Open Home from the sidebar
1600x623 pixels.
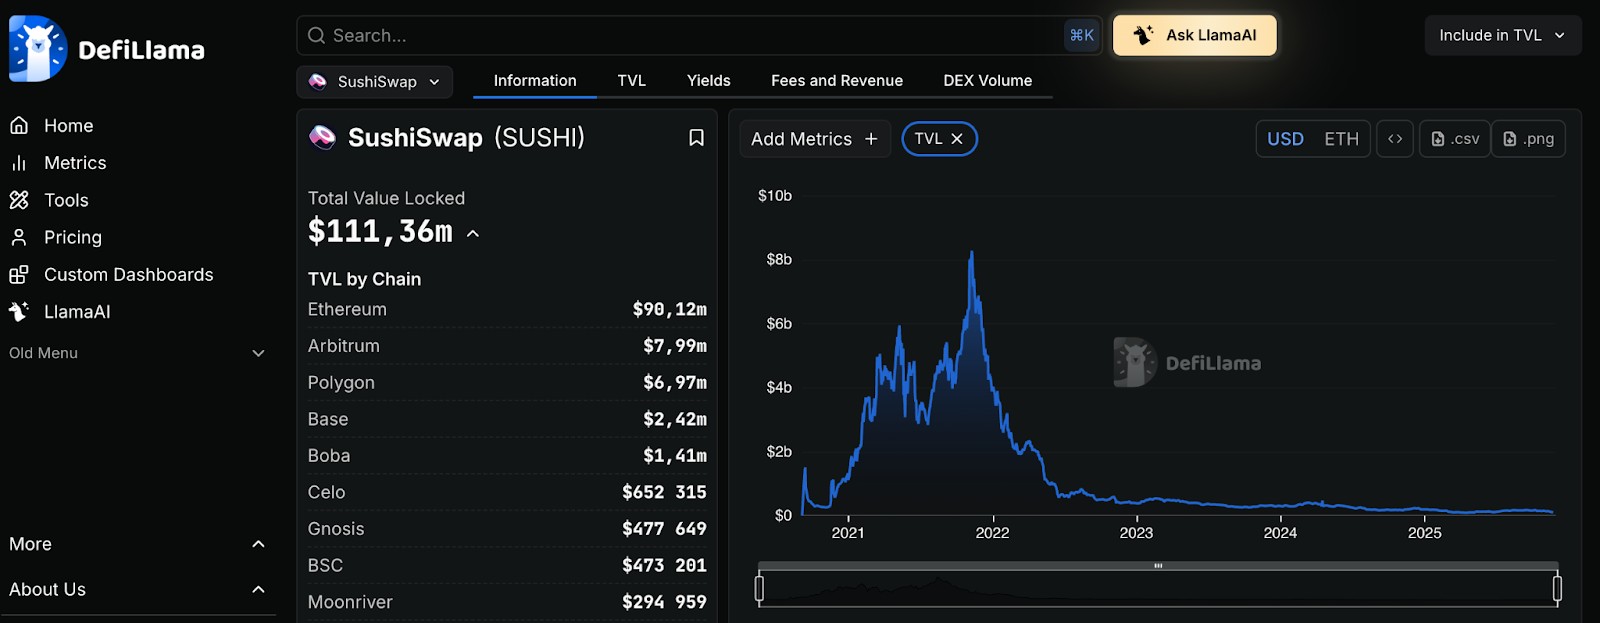[x=68, y=126]
